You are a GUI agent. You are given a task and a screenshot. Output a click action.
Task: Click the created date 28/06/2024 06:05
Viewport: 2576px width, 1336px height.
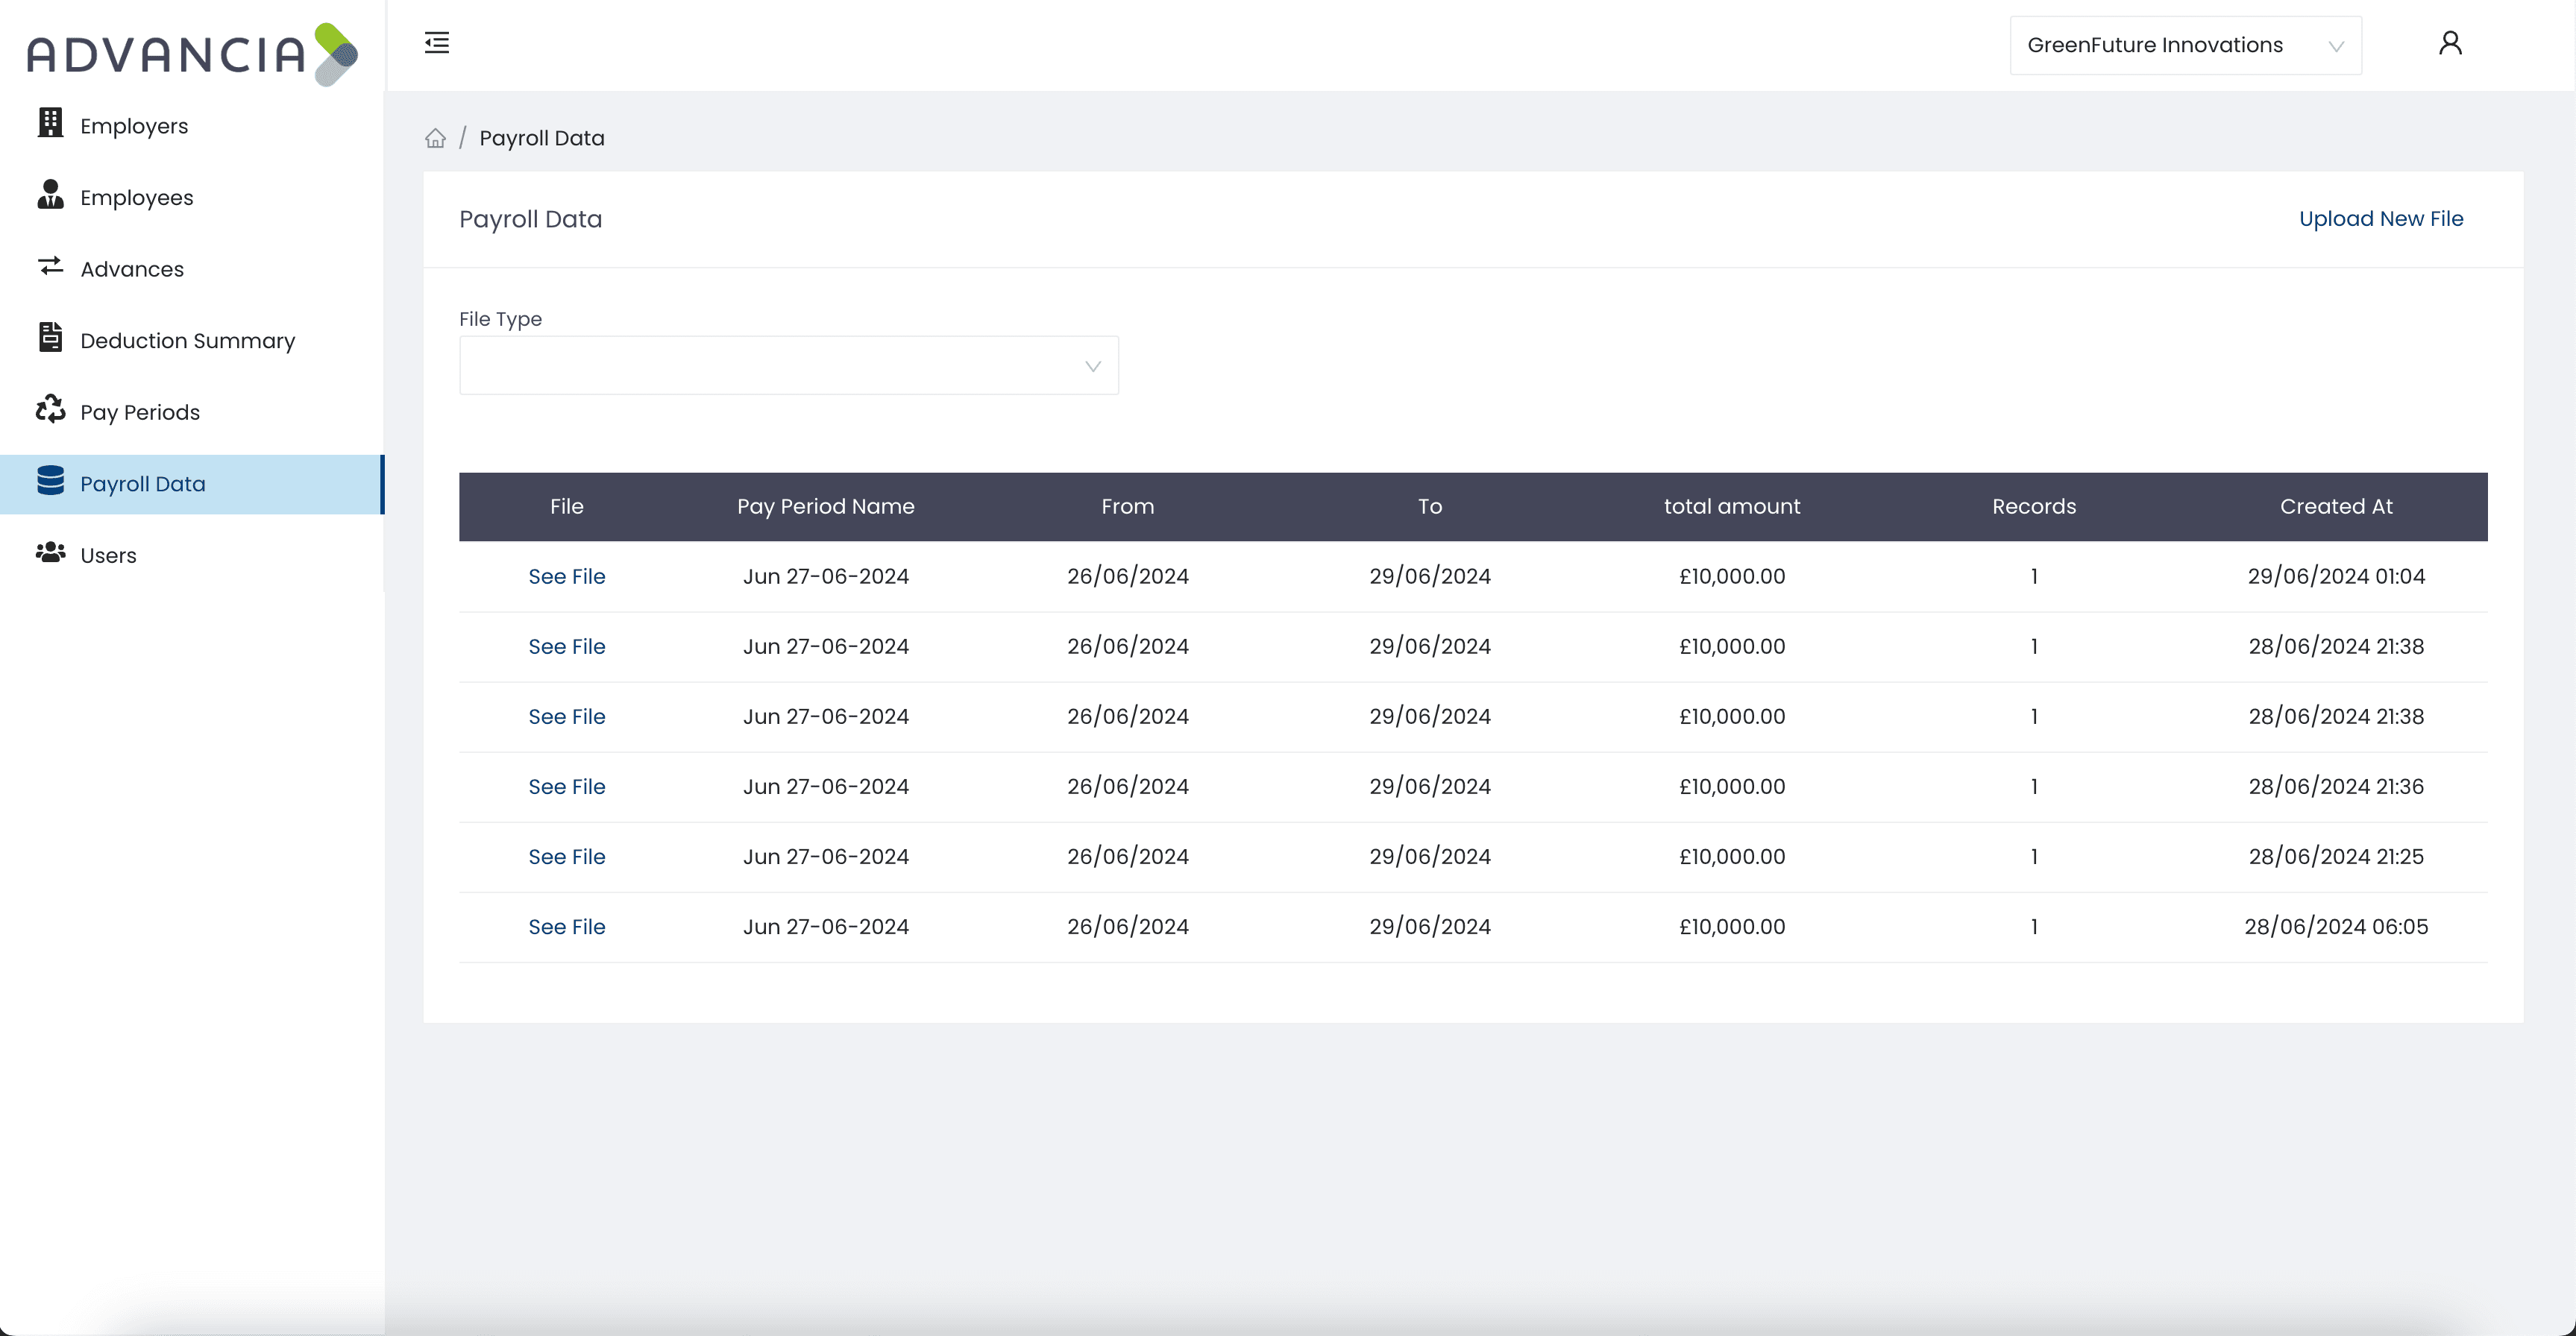(x=2336, y=927)
